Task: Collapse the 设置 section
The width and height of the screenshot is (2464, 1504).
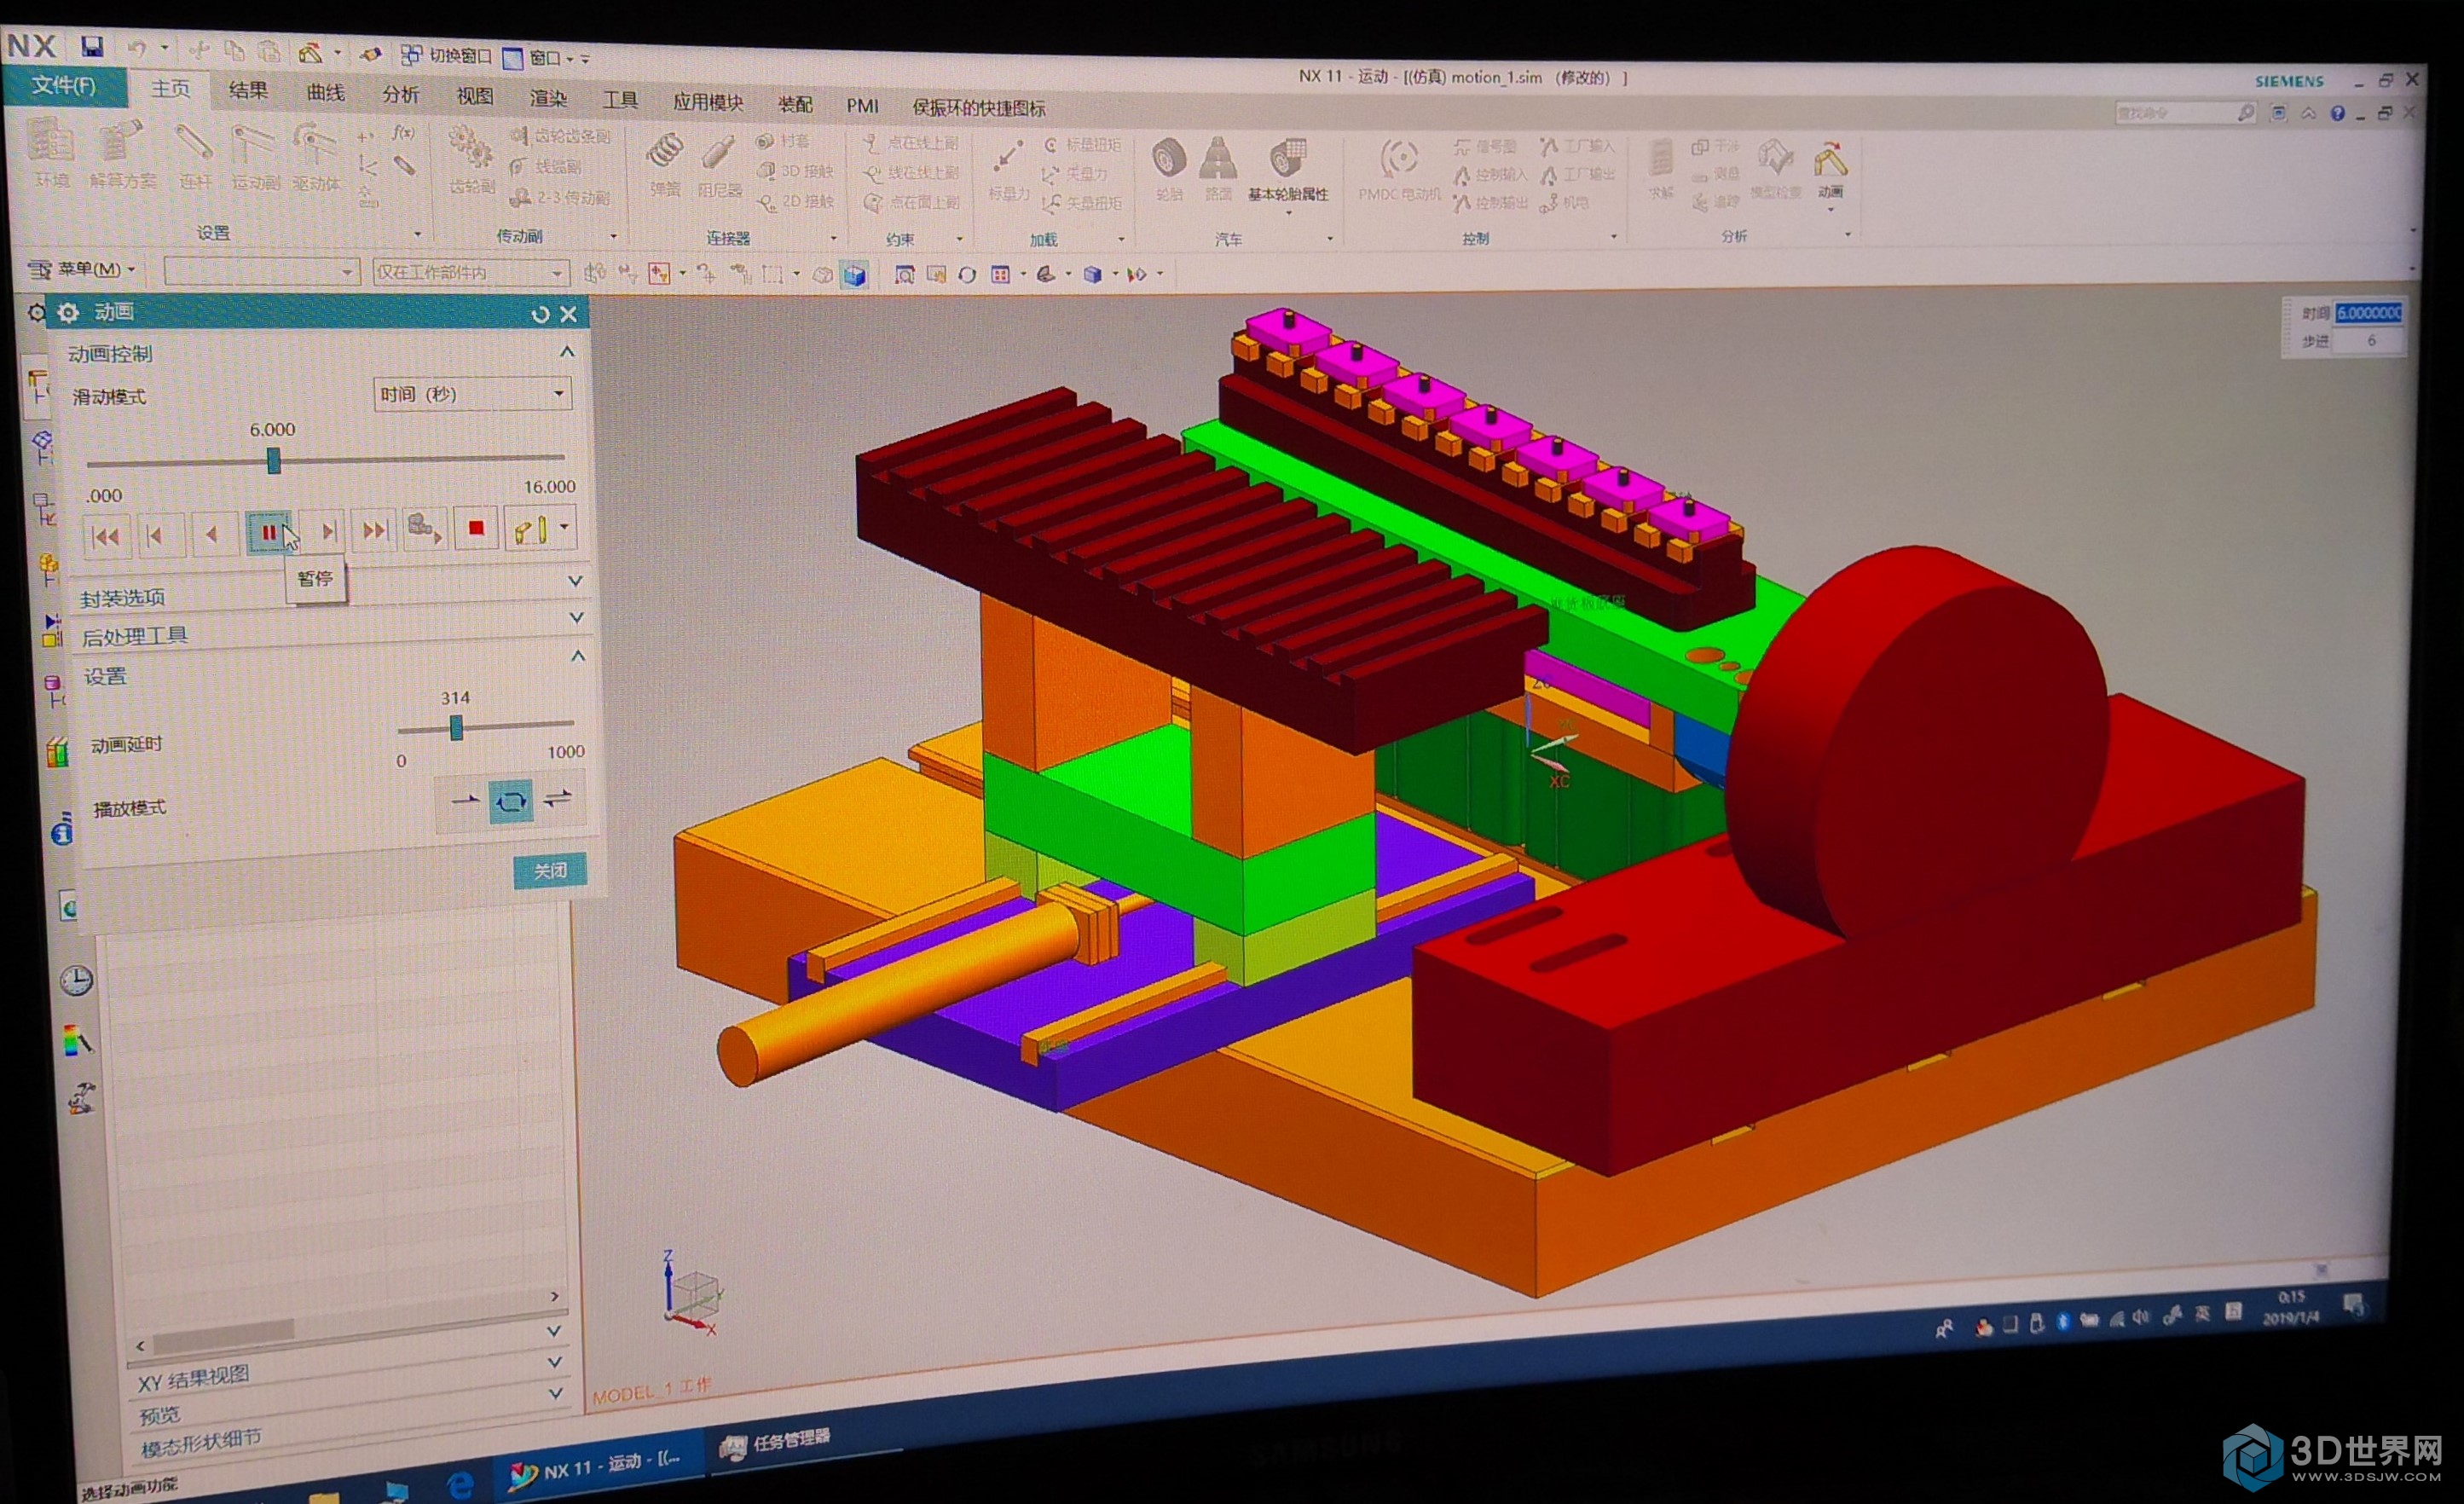Action: point(578,656)
